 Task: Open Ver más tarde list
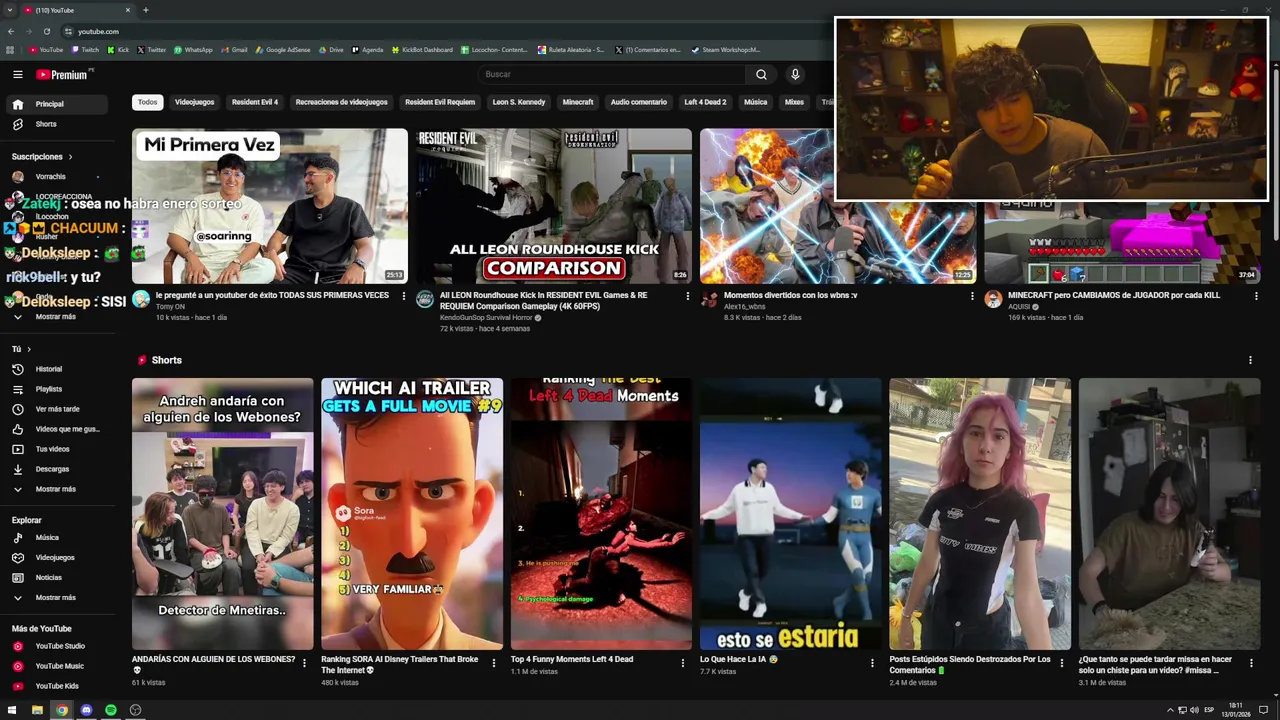(x=60, y=409)
